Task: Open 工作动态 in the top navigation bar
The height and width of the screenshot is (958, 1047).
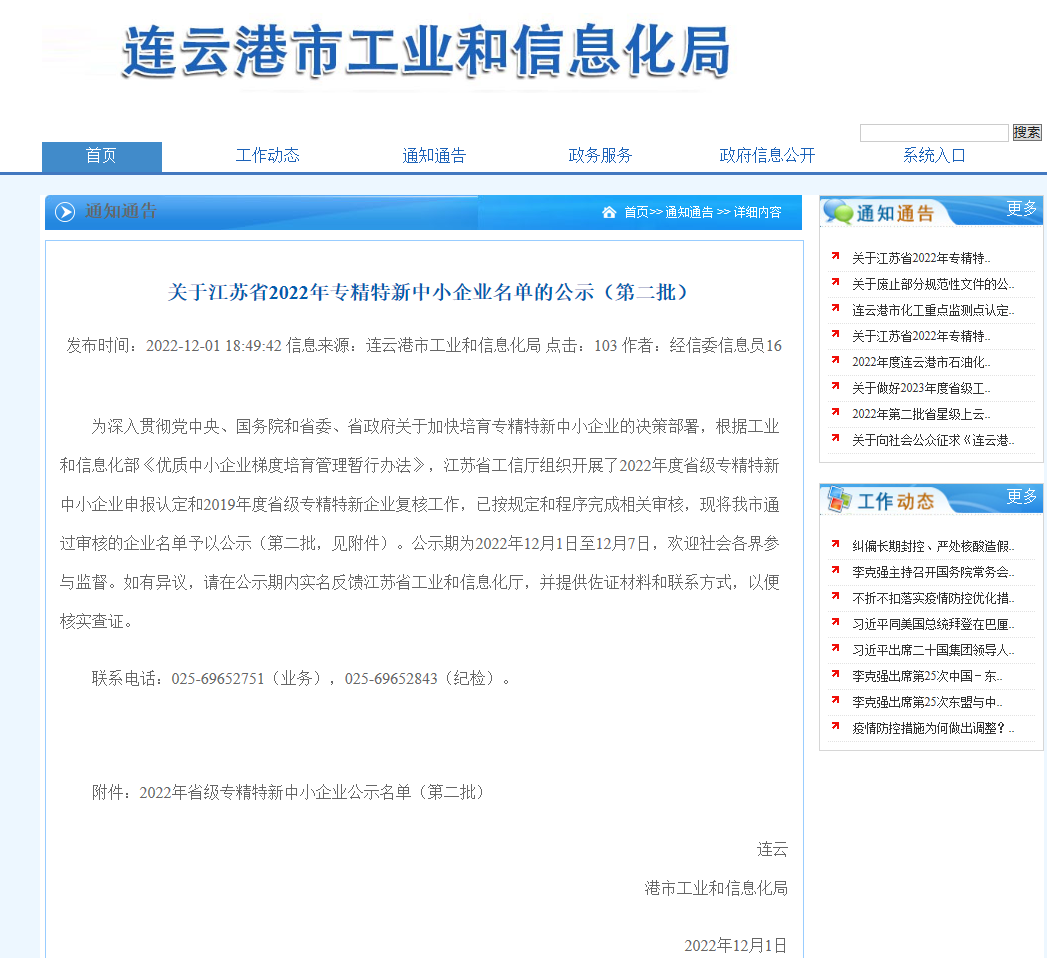Action: (x=268, y=156)
